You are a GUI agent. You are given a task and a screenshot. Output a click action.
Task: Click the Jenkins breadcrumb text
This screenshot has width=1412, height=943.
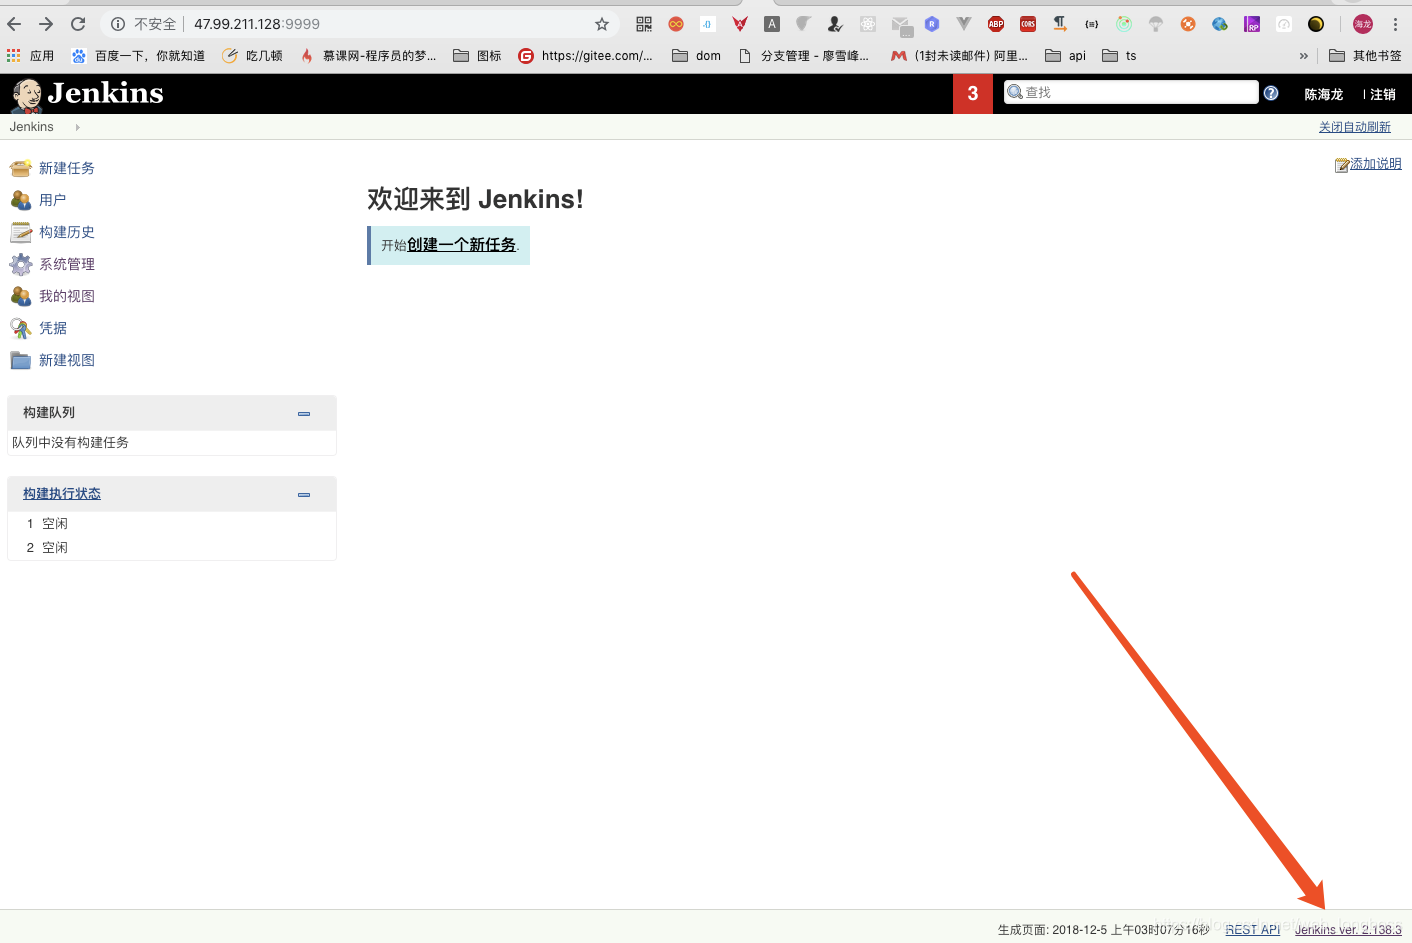32,127
